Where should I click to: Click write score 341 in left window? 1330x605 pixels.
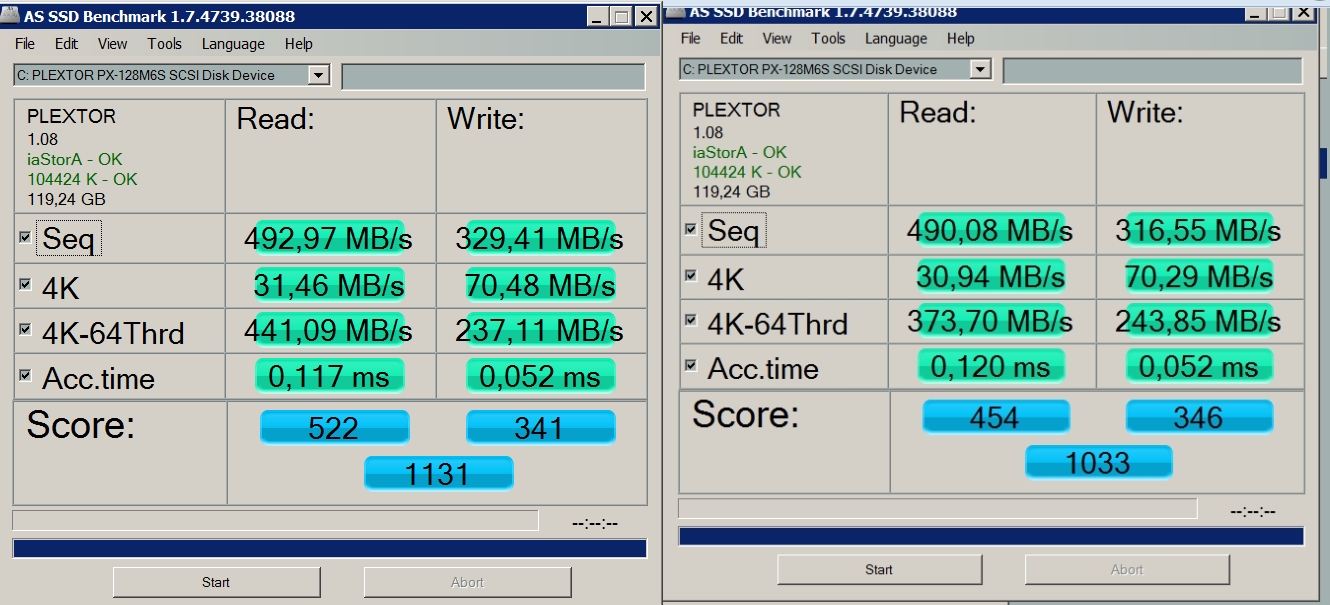[540, 427]
